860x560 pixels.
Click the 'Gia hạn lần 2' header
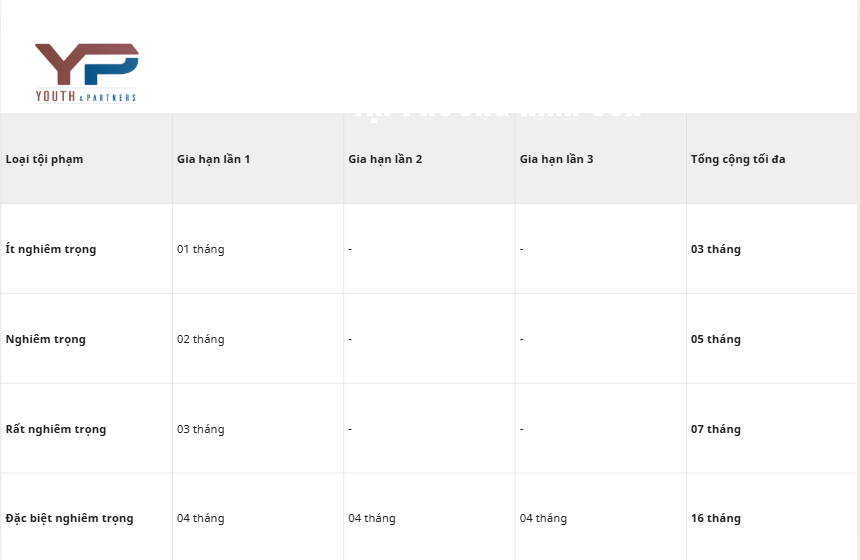[385, 159]
